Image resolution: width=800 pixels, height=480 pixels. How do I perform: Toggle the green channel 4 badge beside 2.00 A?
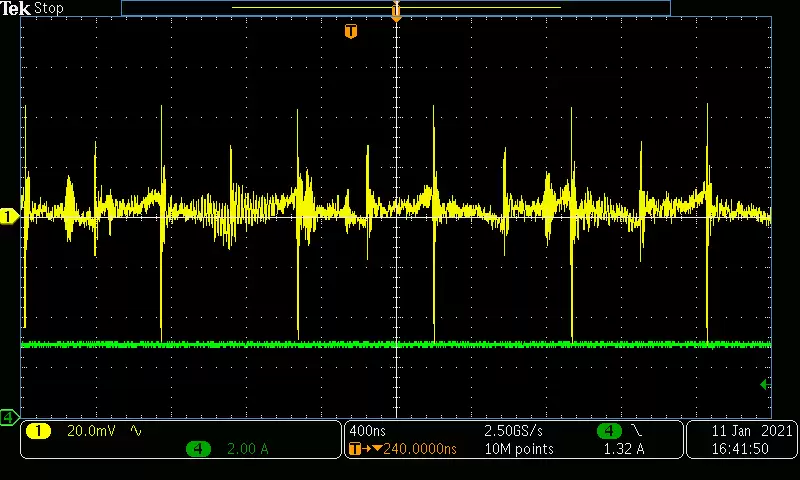(x=198, y=449)
